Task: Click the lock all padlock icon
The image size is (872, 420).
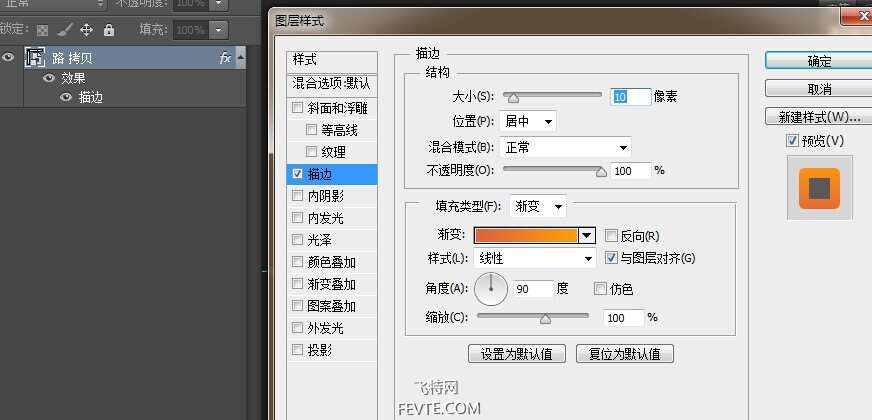Action: [x=108, y=30]
